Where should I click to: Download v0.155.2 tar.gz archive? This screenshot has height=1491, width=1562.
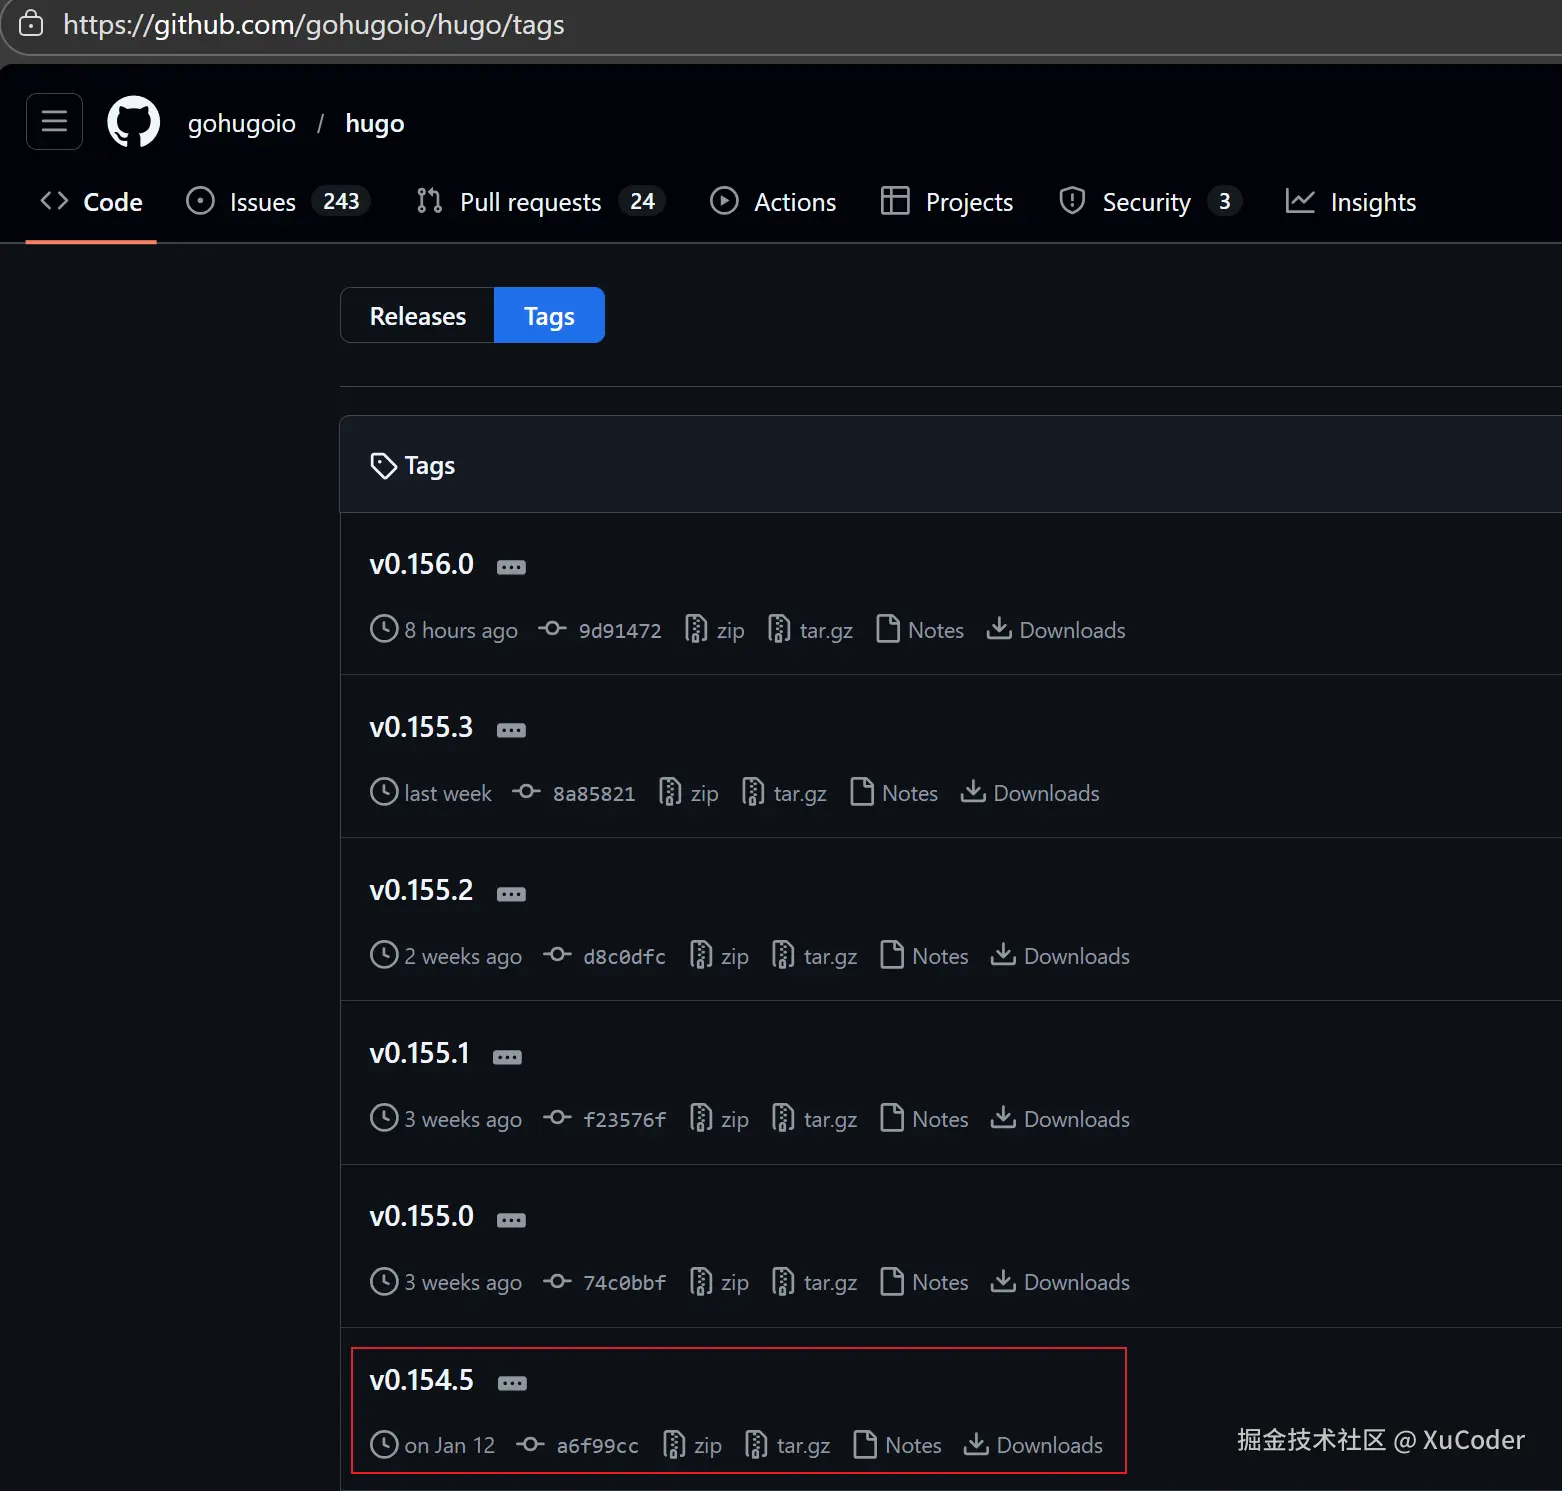(x=814, y=956)
